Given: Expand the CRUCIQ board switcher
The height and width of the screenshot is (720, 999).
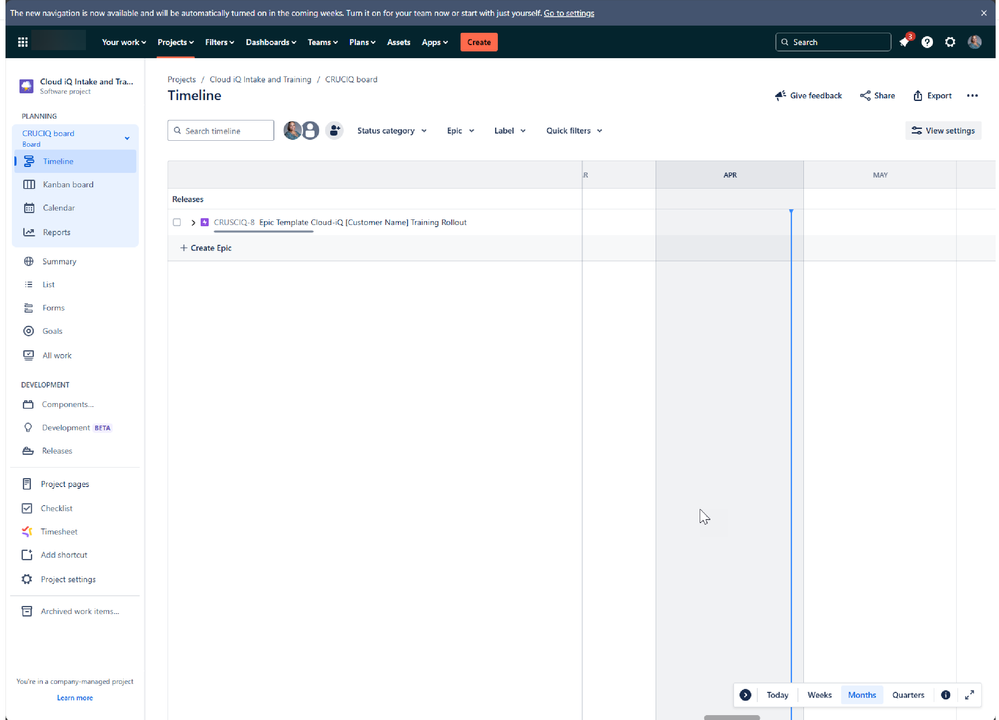Looking at the screenshot, I should click(127, 138).
